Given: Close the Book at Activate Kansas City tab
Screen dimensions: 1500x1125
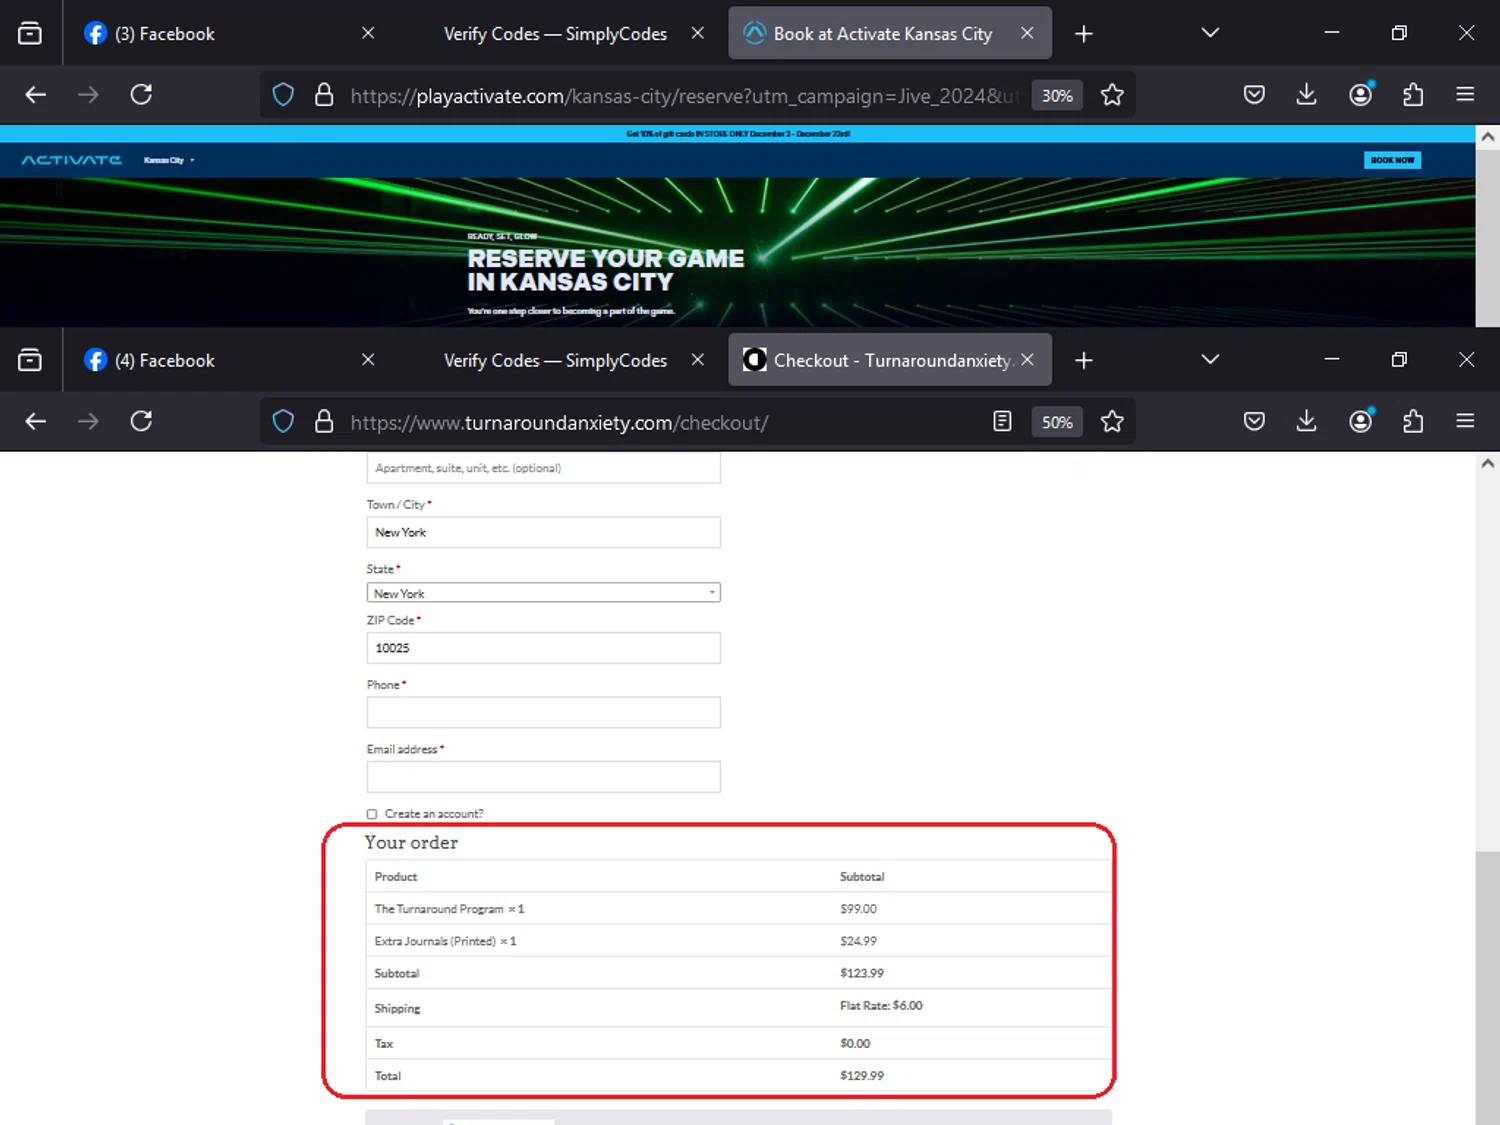Looking at the screenshot, I should click(1027, 33).
